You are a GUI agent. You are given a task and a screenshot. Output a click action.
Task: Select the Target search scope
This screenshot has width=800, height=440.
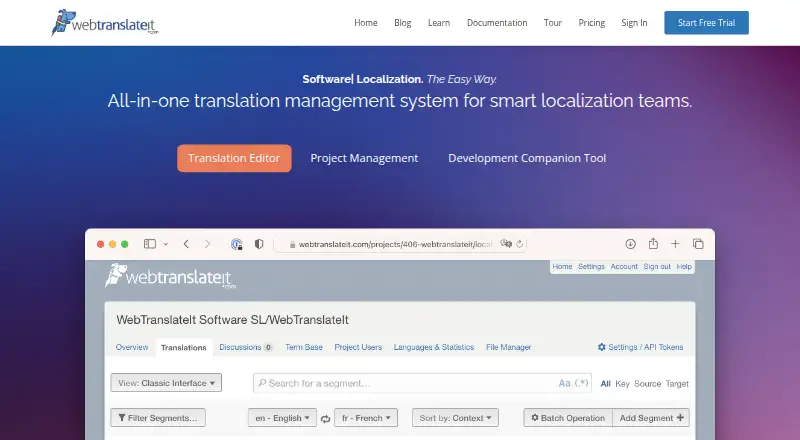(677, 383)
